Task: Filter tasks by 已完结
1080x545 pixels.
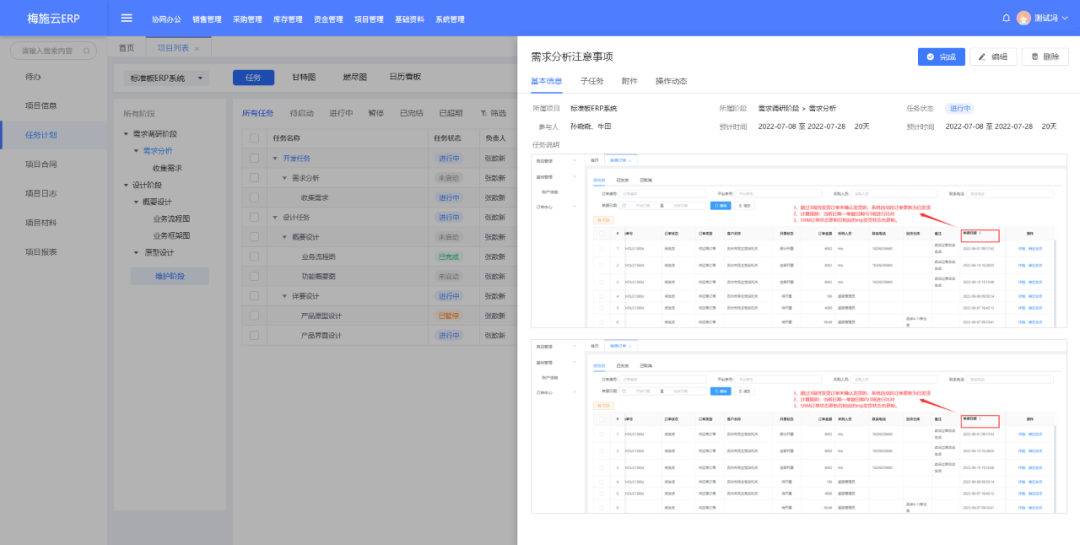Action: pyautogui.click(x=412, y=113)
